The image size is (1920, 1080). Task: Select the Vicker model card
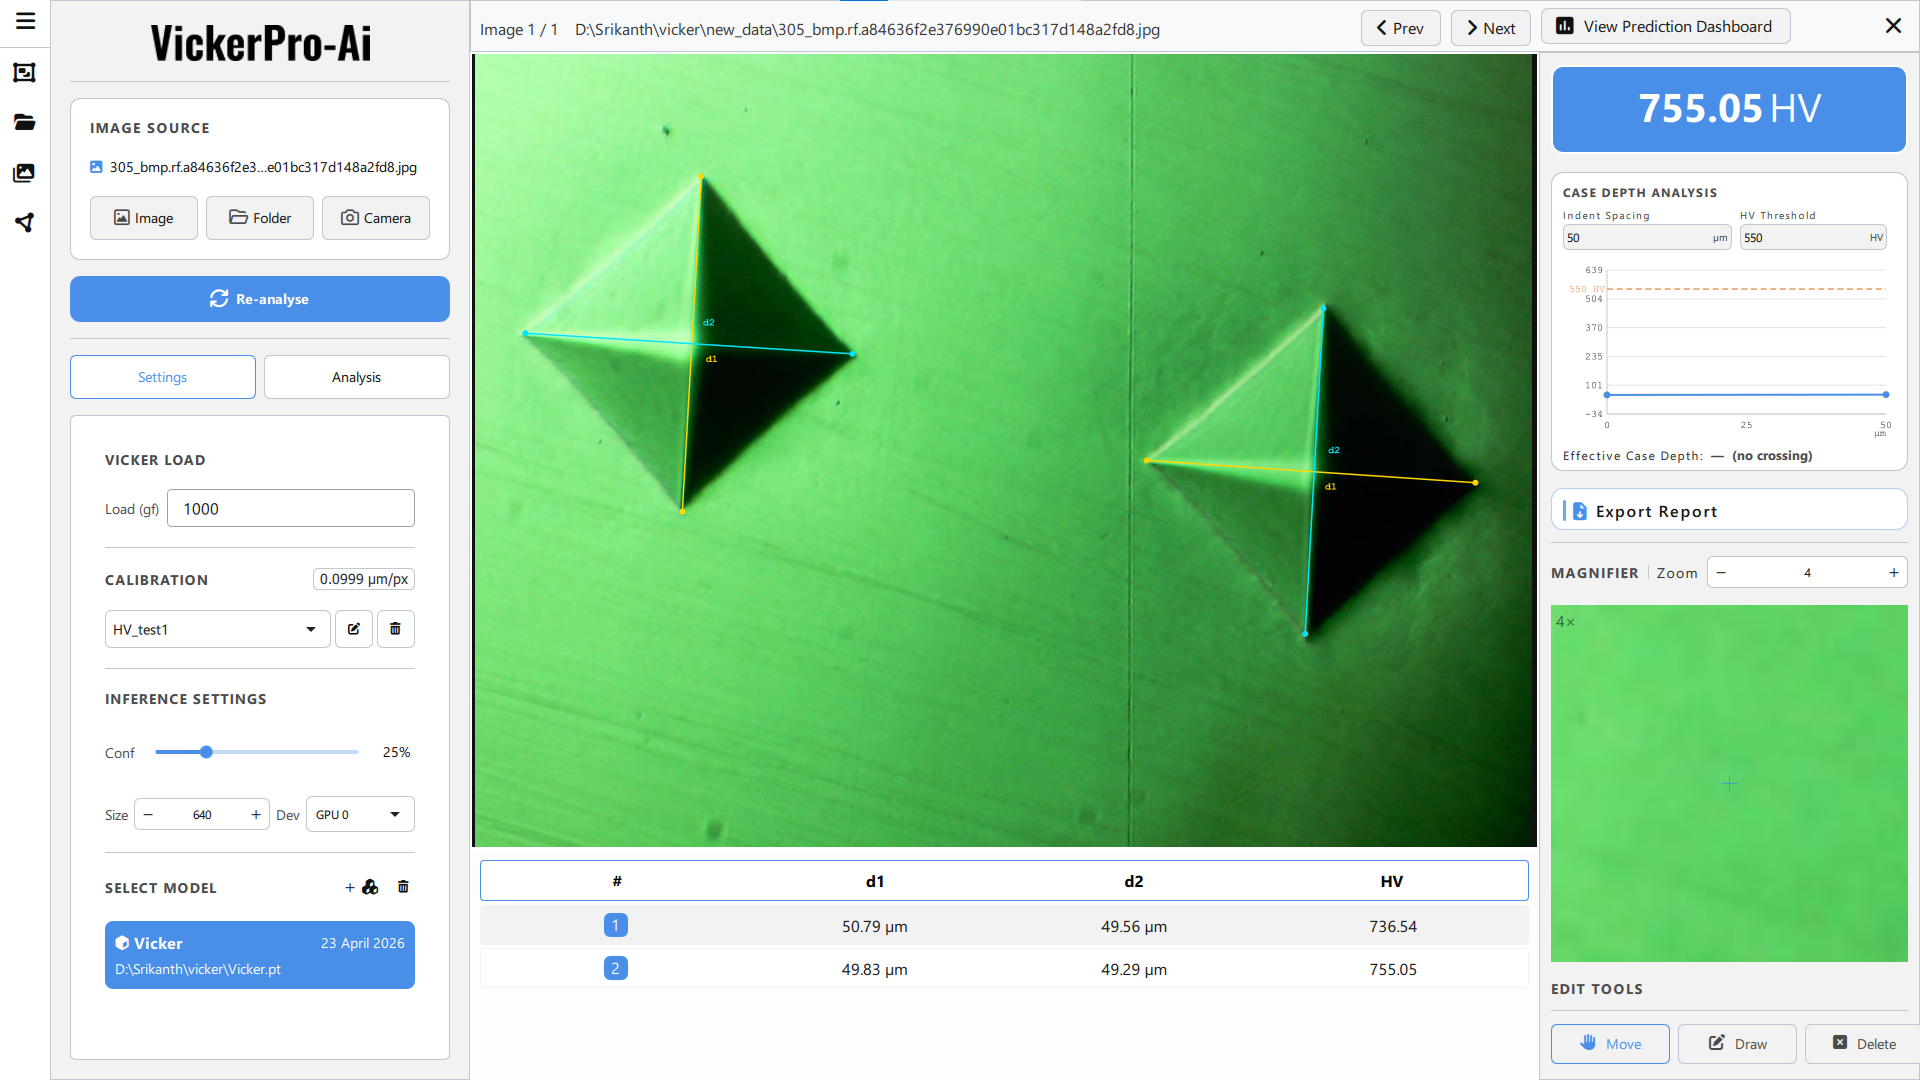260,955
